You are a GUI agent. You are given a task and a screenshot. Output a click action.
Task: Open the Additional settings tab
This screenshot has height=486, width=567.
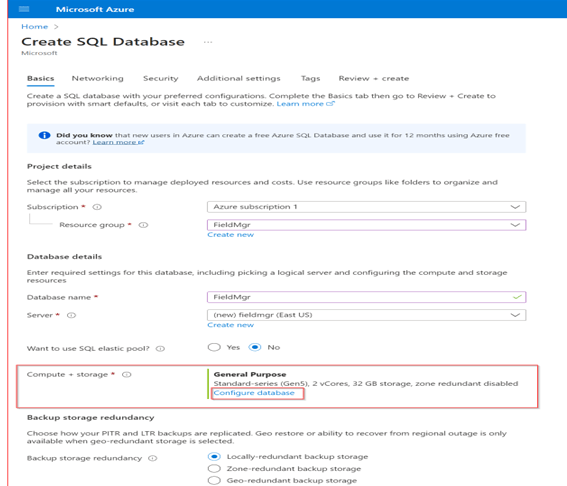239,78
